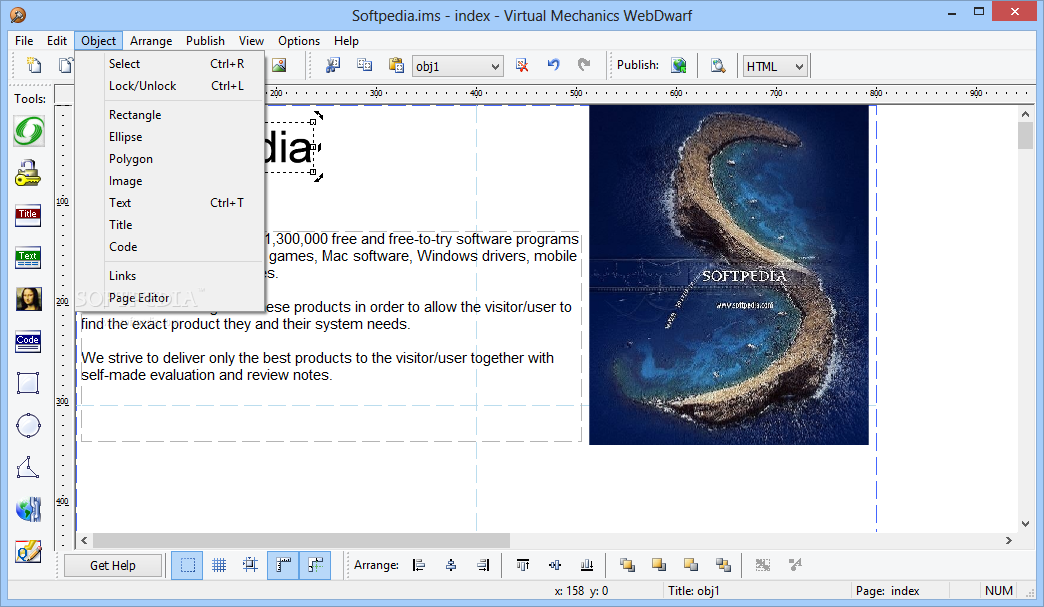Click the Bring to Front icon

tap(627, 565)
